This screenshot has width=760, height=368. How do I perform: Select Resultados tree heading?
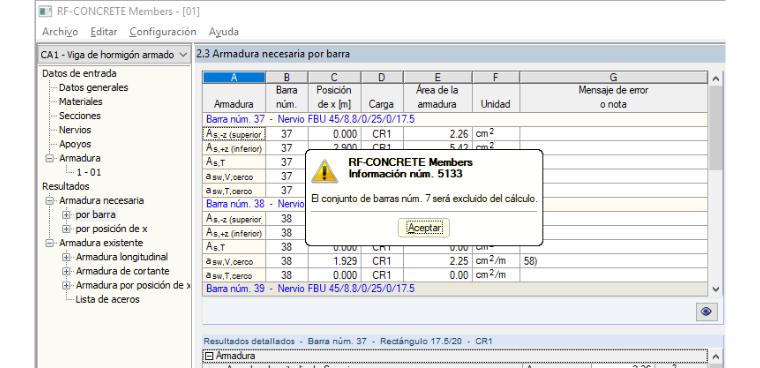point(66,186)
